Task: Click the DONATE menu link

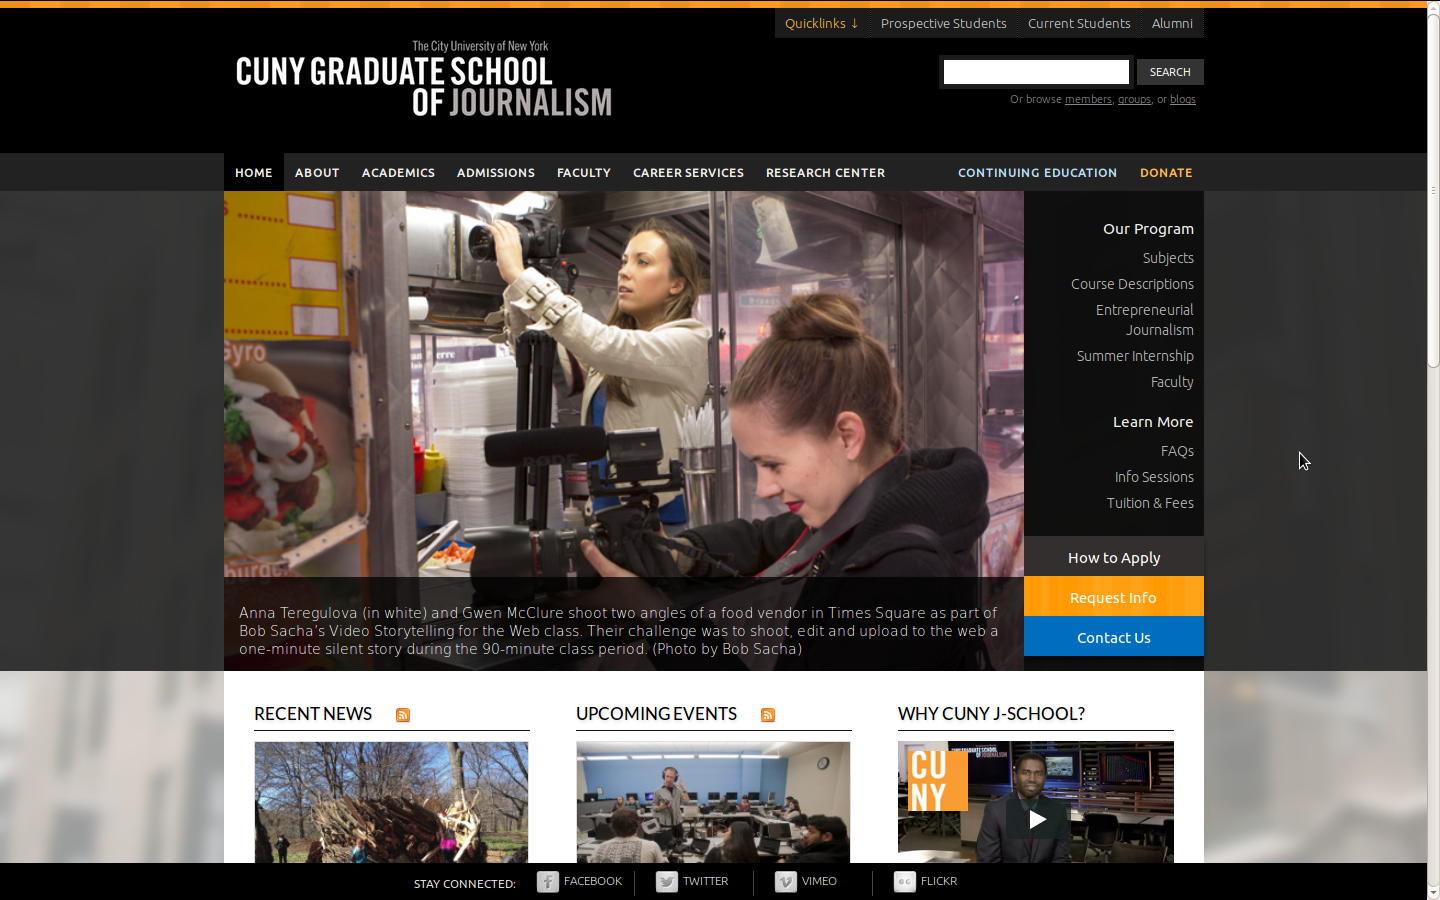Action: click(x=1166, y=172)
